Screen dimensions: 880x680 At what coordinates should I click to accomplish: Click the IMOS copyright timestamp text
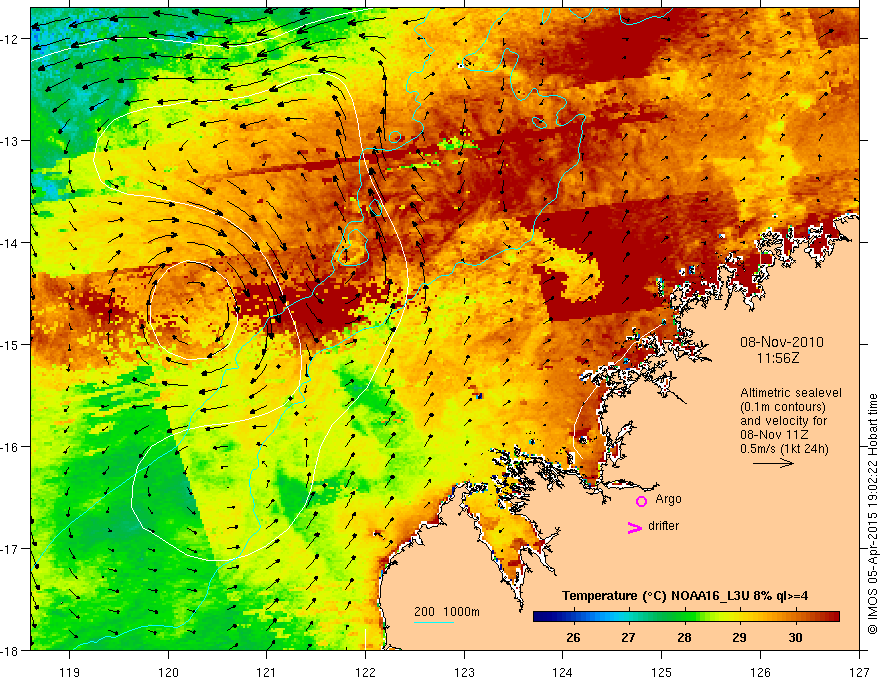(x=872, y=514)
